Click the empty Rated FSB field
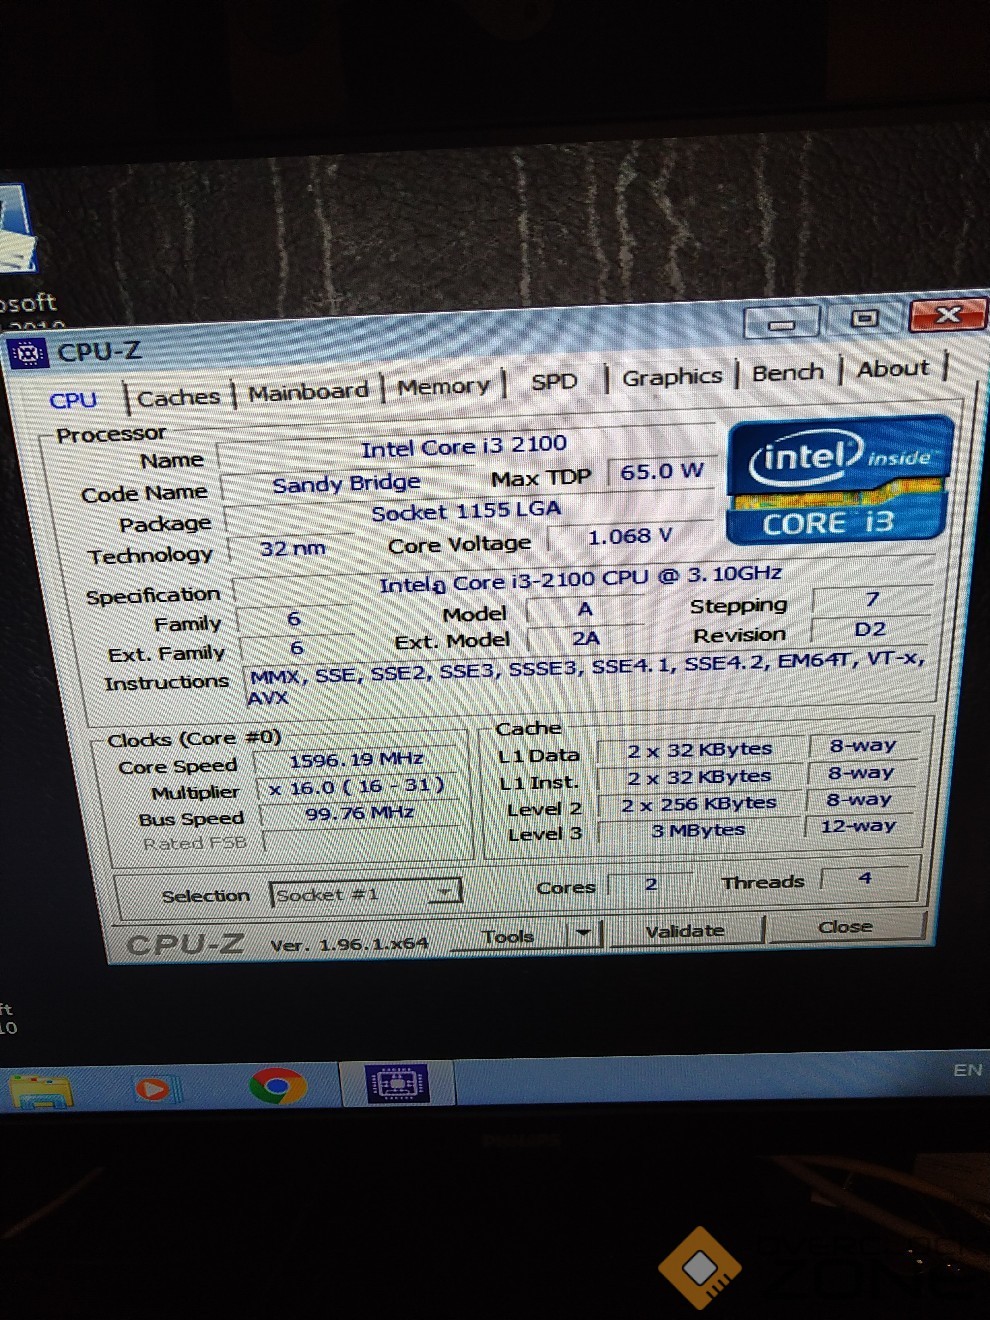This screenshot has width=990, height=1320. (364, 840)
